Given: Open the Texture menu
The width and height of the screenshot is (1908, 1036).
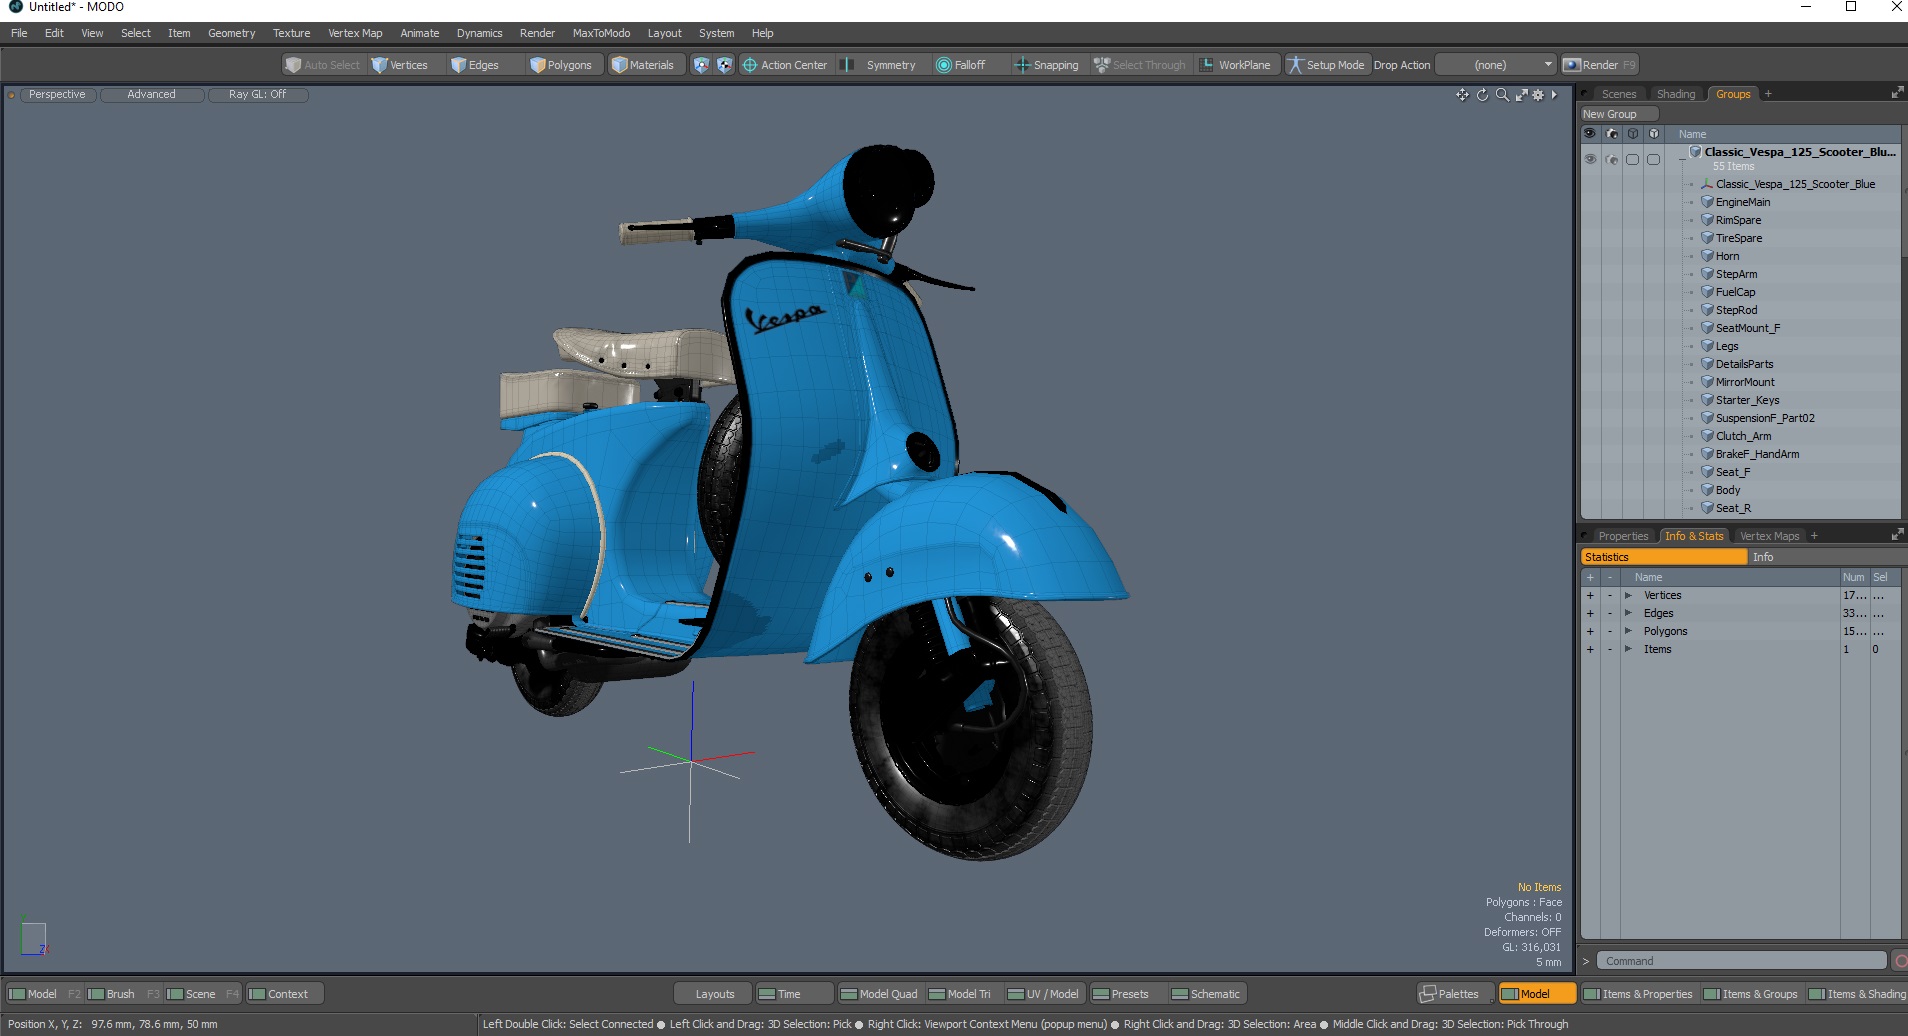Looking at the screenshot, I should pos(291,33).
